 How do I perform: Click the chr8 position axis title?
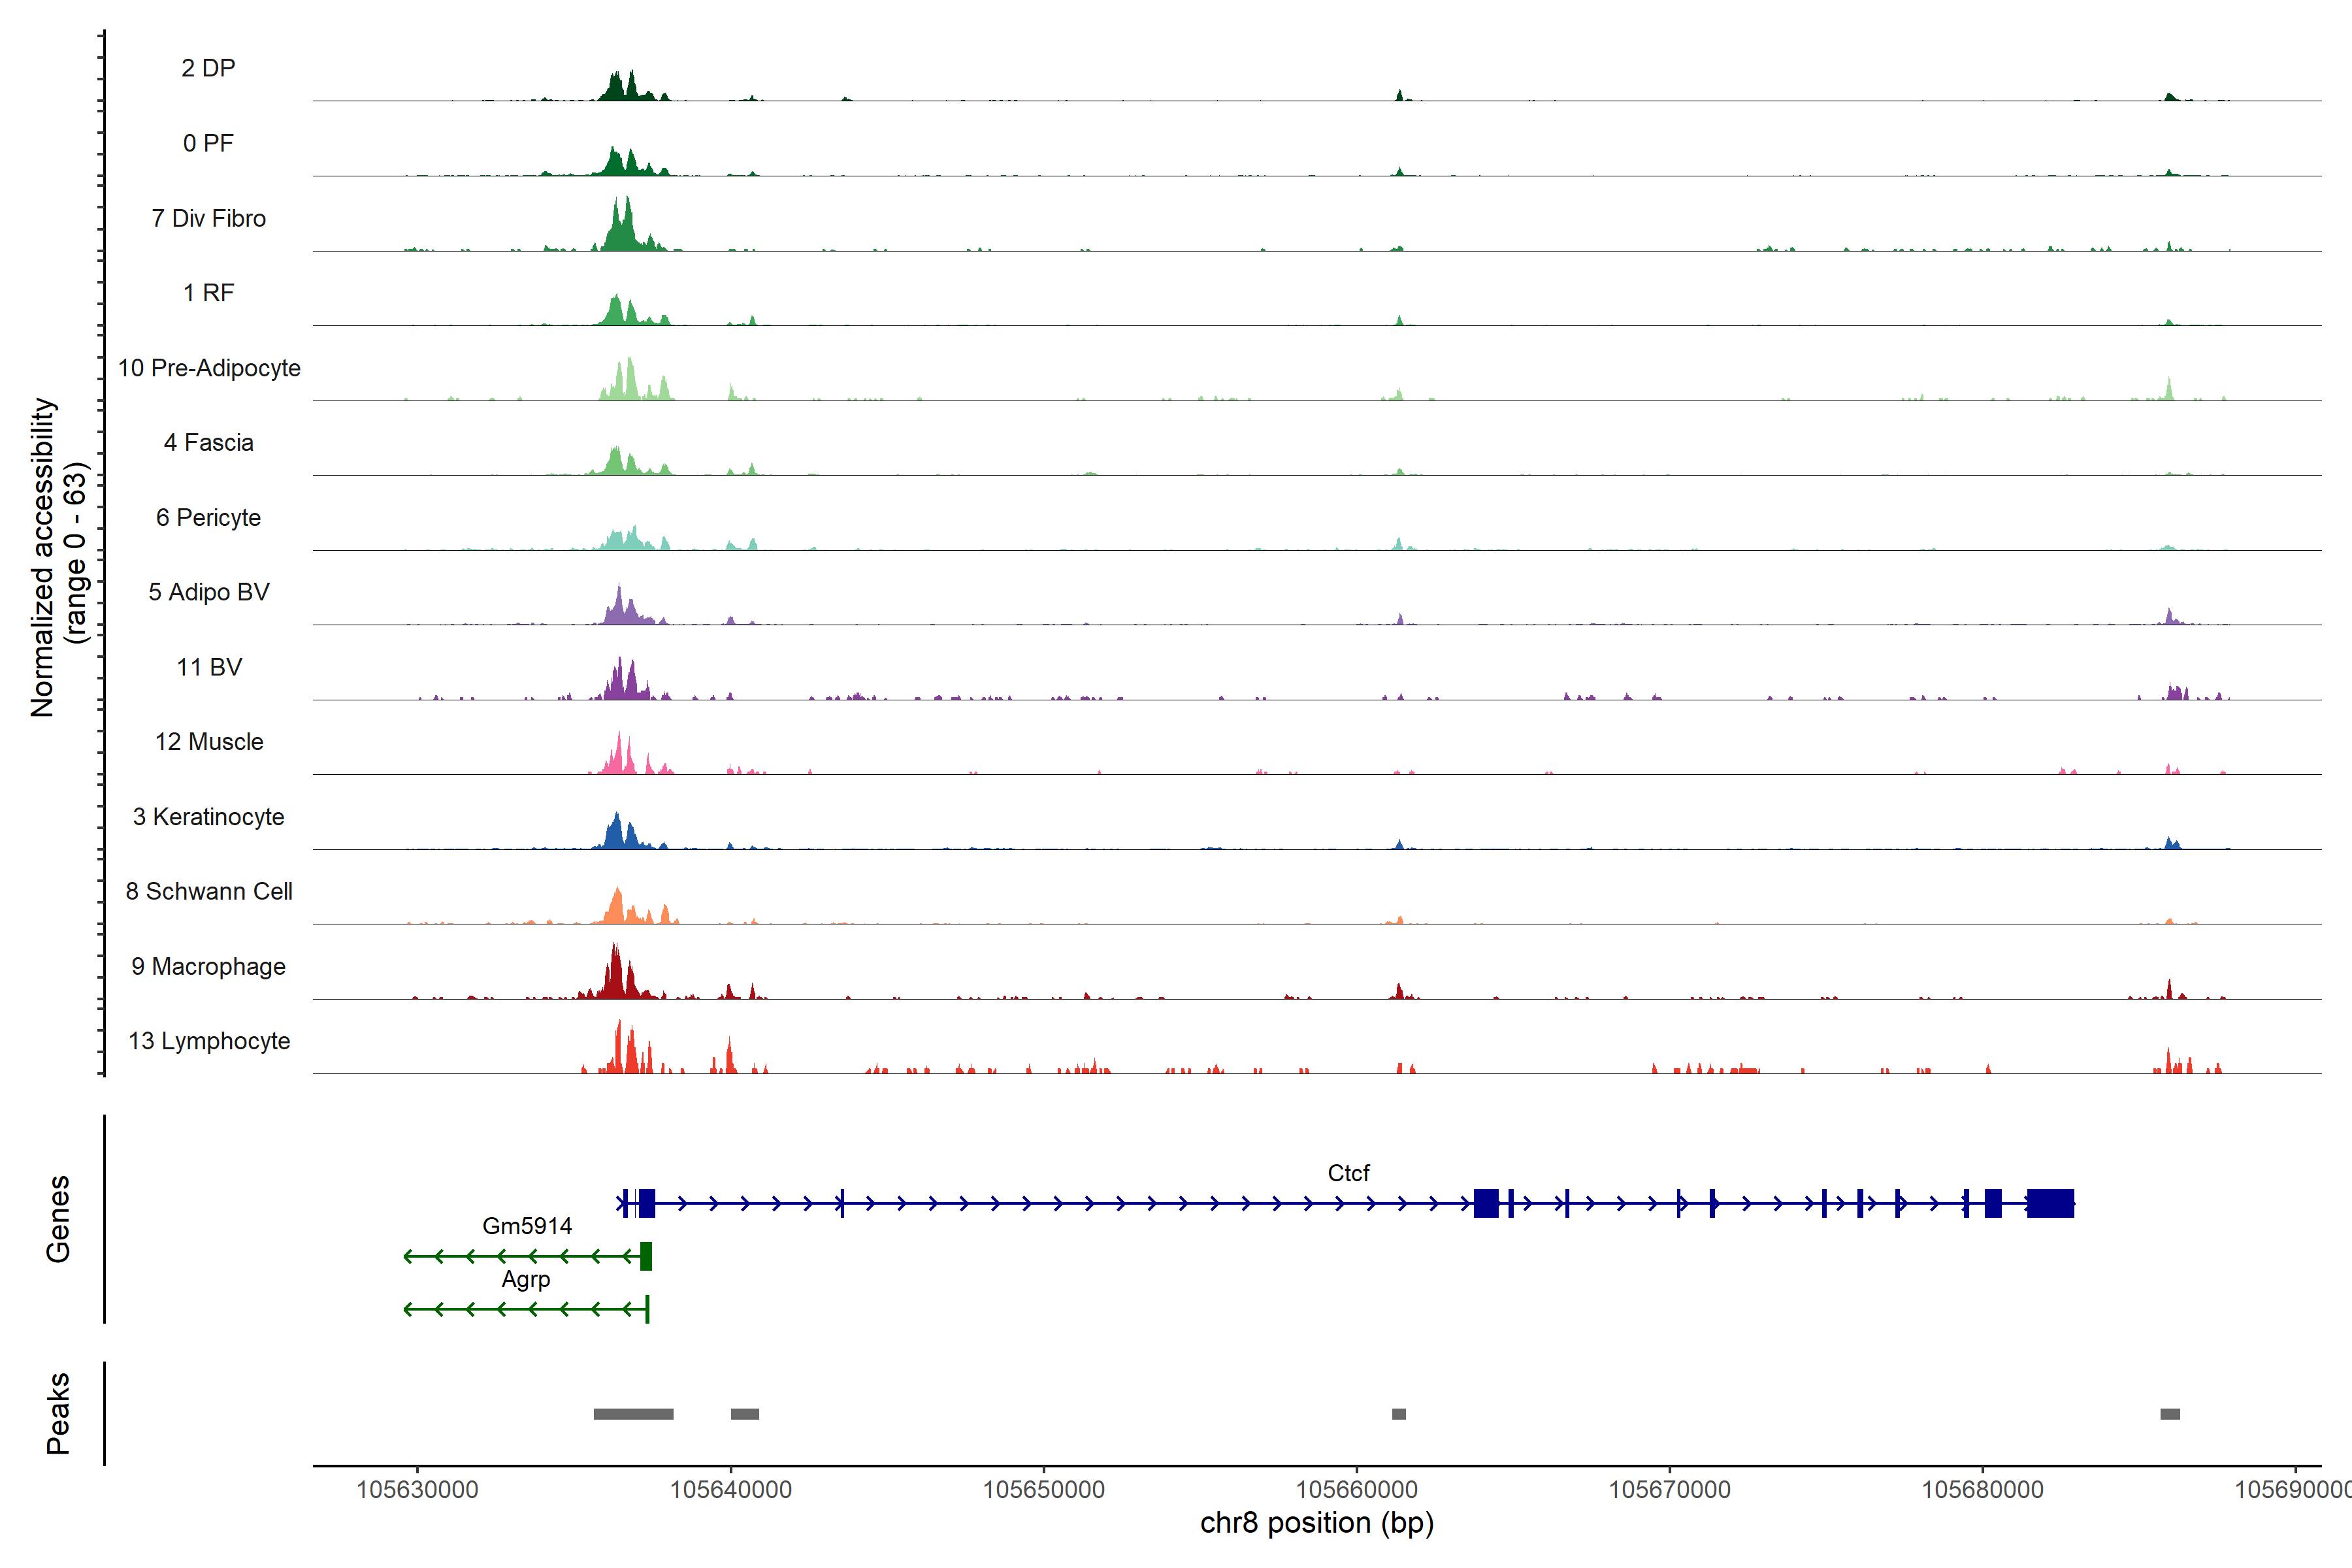coord(1316,1523)
